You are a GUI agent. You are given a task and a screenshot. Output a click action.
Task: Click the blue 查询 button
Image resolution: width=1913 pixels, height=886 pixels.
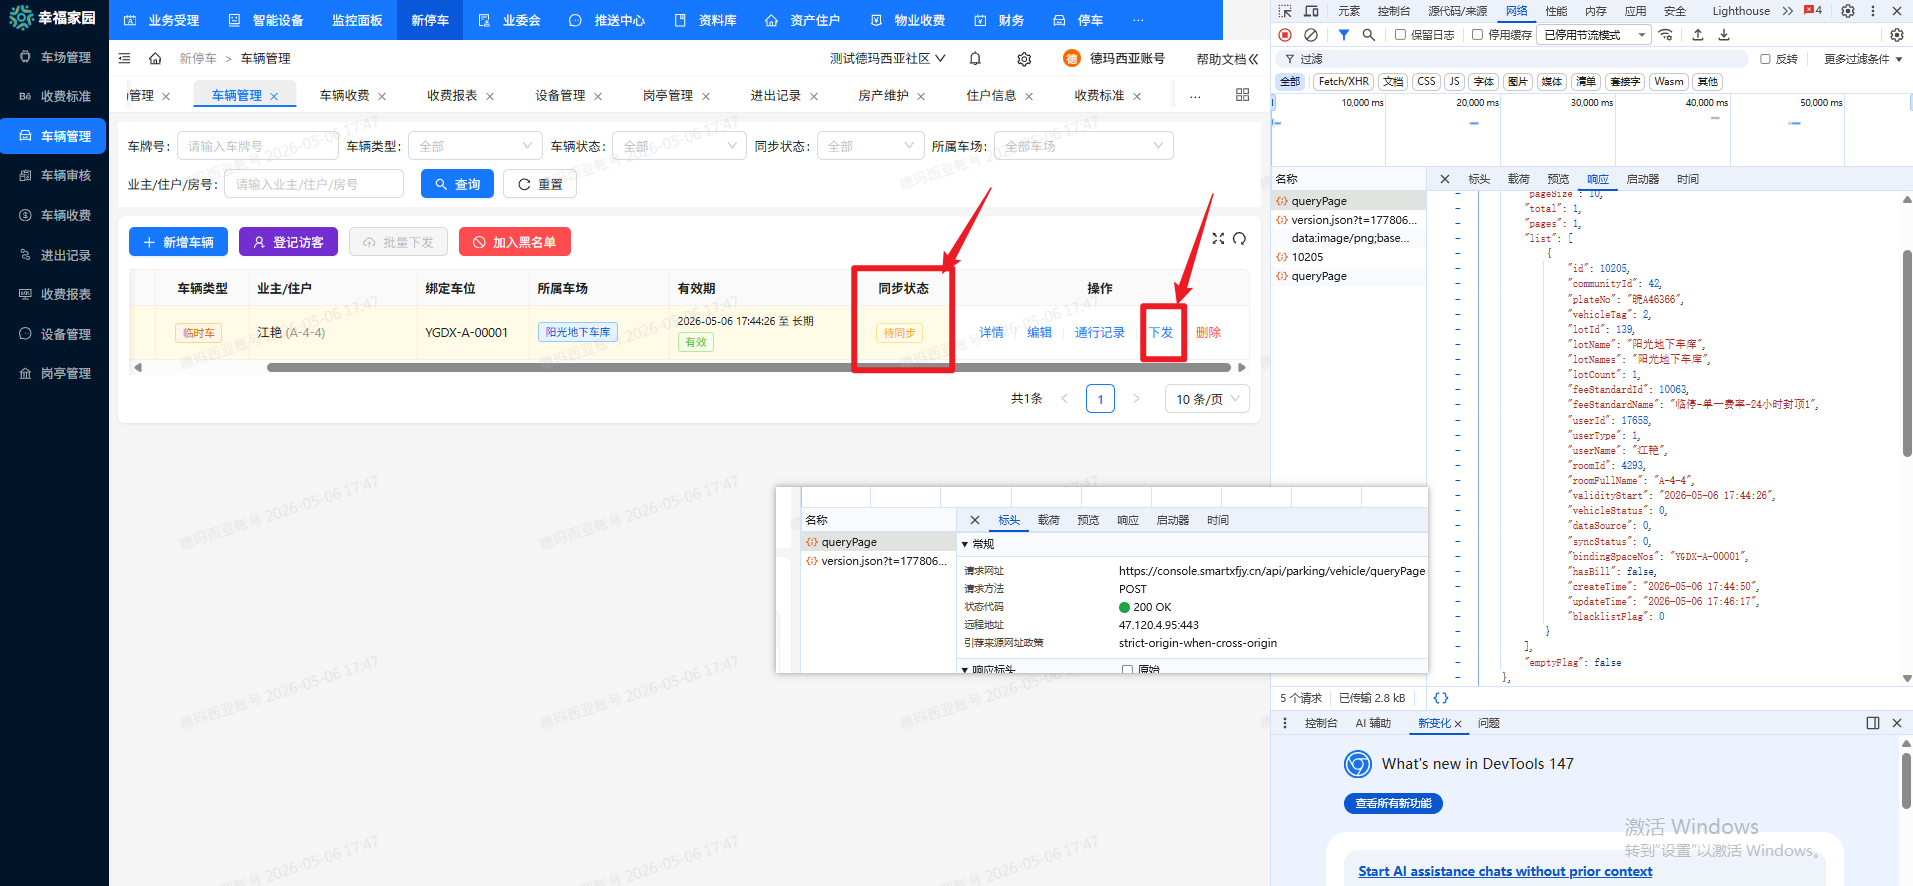coord(457,184)
